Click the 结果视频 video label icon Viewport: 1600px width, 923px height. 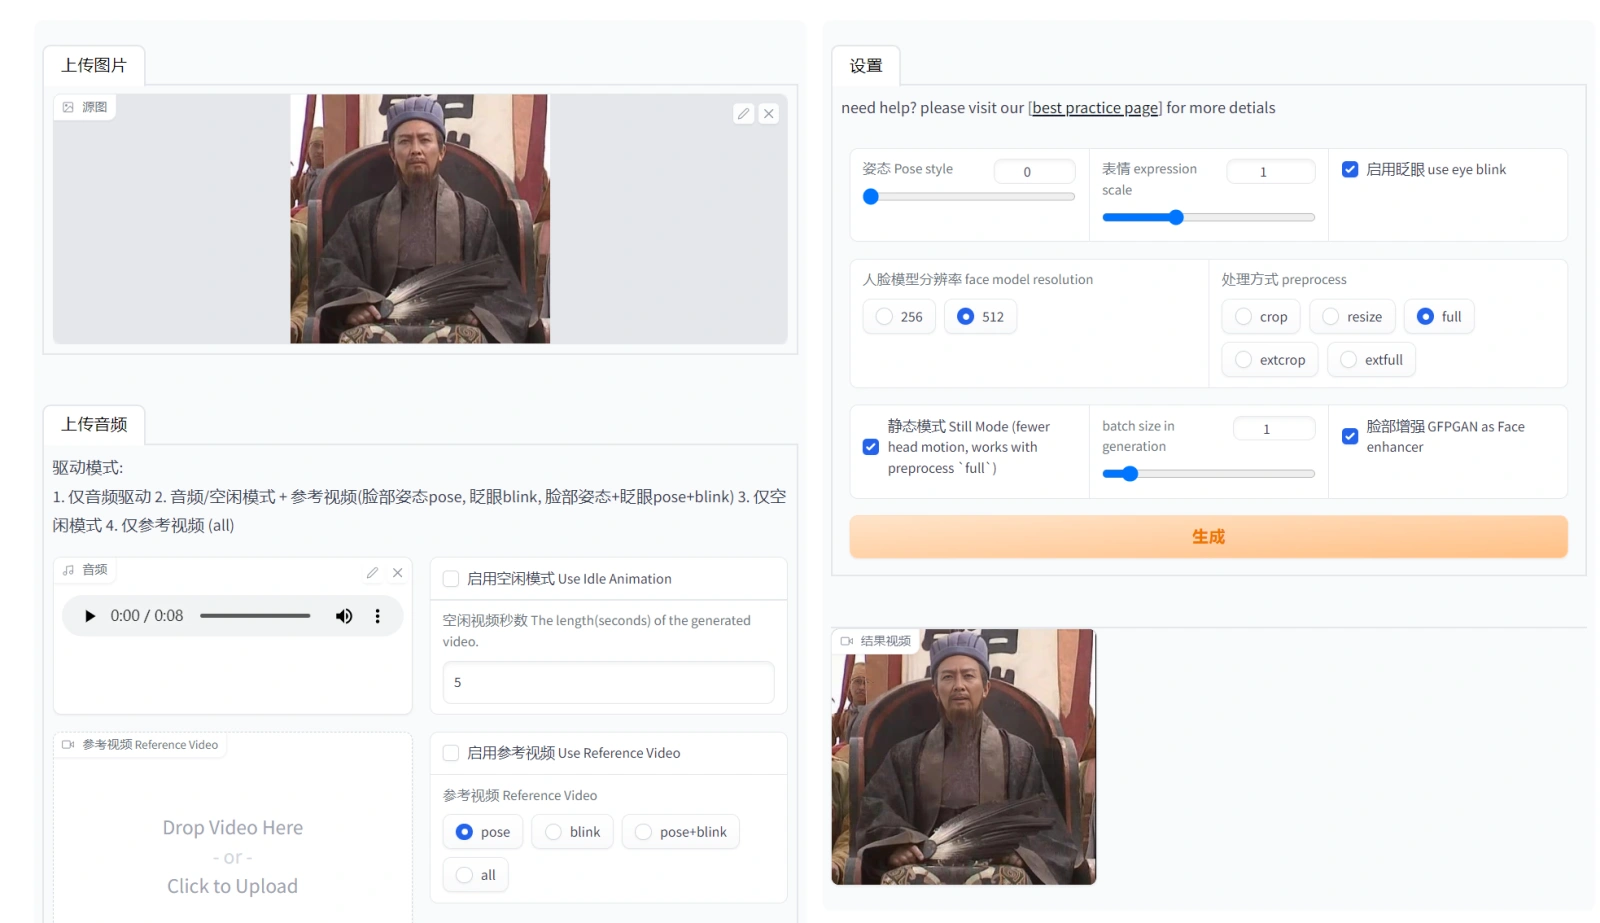coord(846,641)
